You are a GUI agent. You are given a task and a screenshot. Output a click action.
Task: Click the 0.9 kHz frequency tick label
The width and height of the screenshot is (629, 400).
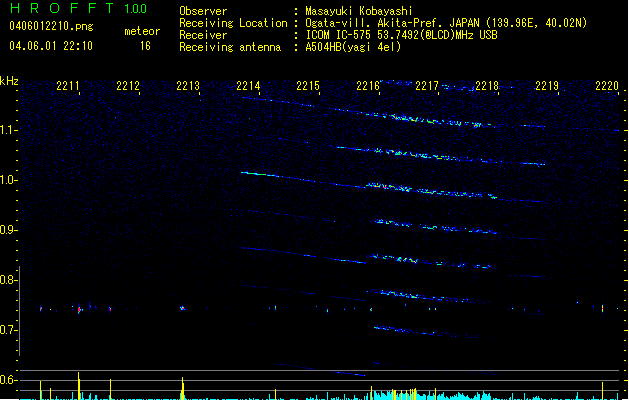click(x=8, y=230)
